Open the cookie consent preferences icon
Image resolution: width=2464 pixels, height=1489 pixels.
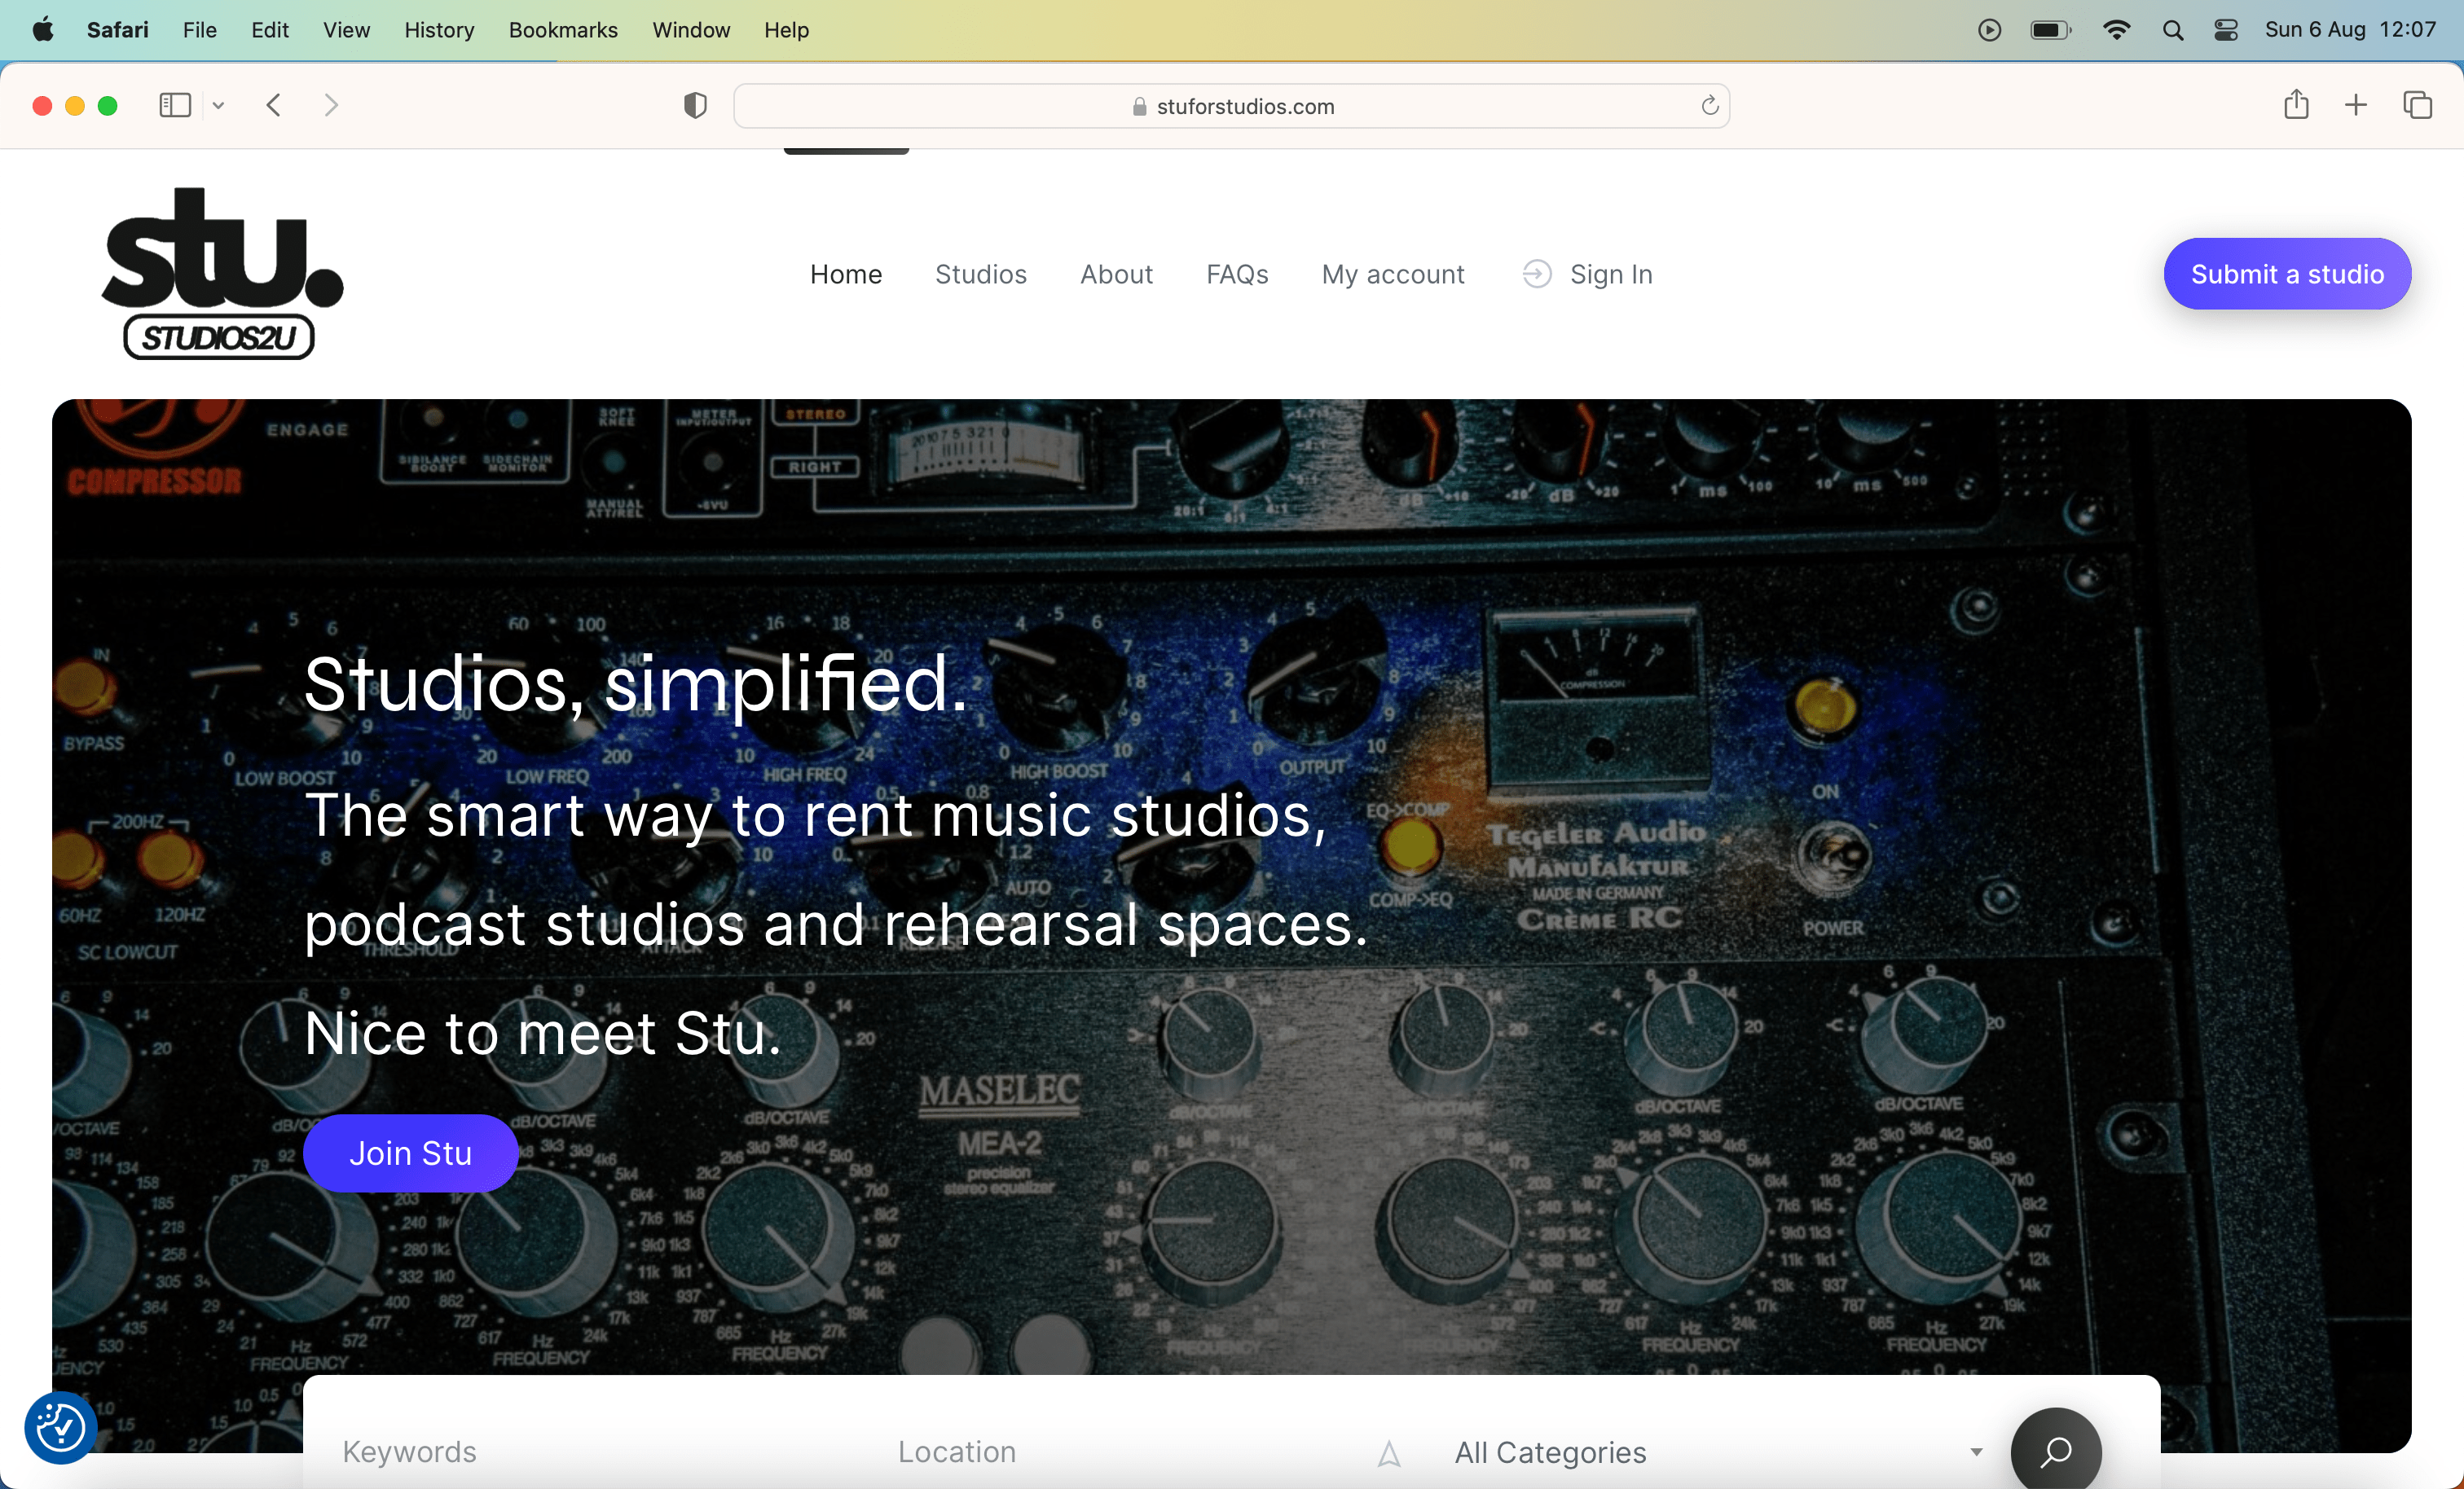61,1428
